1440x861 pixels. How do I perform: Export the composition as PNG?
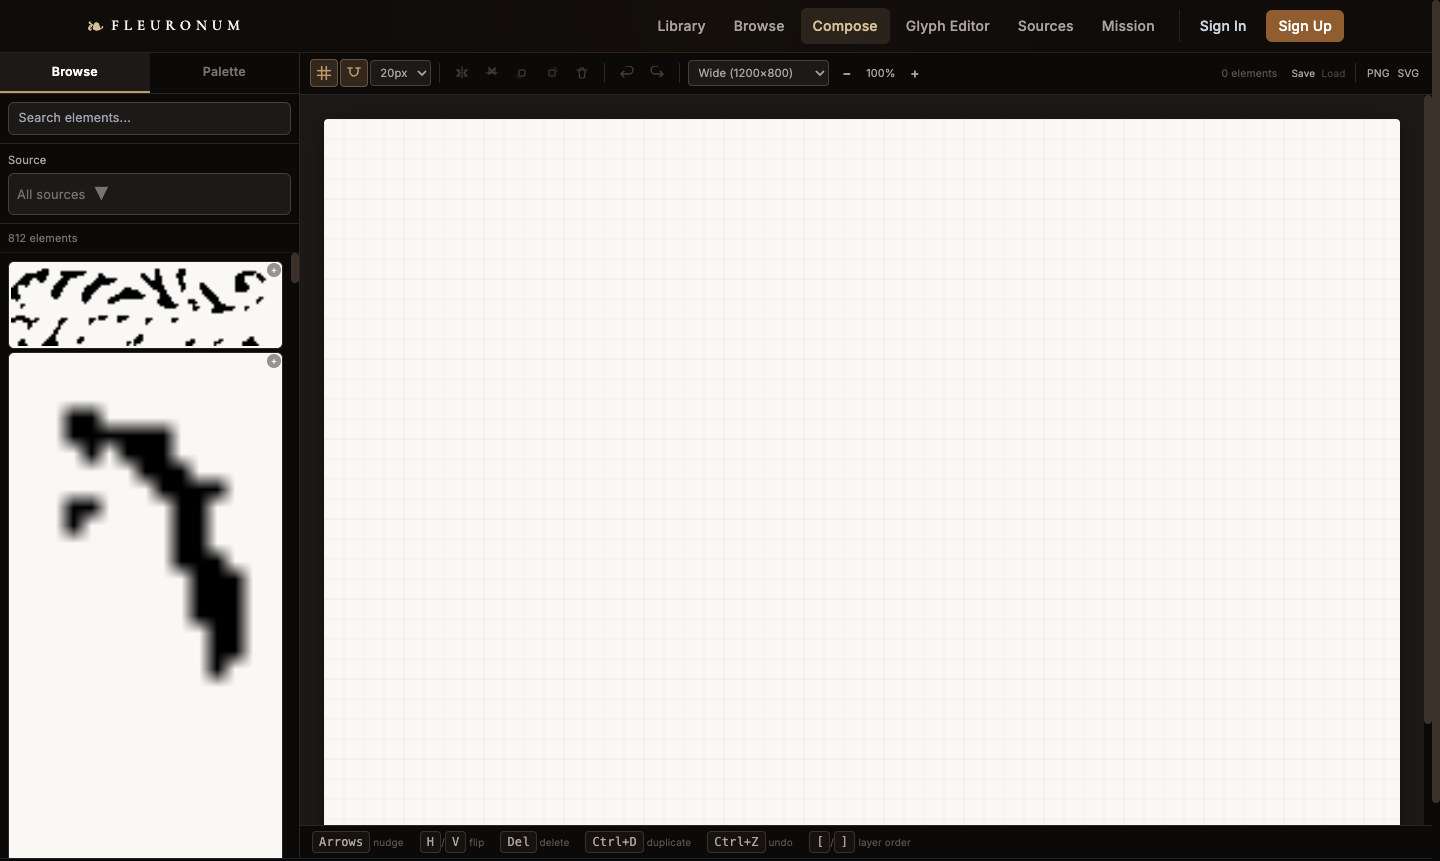coord(1378,74)
